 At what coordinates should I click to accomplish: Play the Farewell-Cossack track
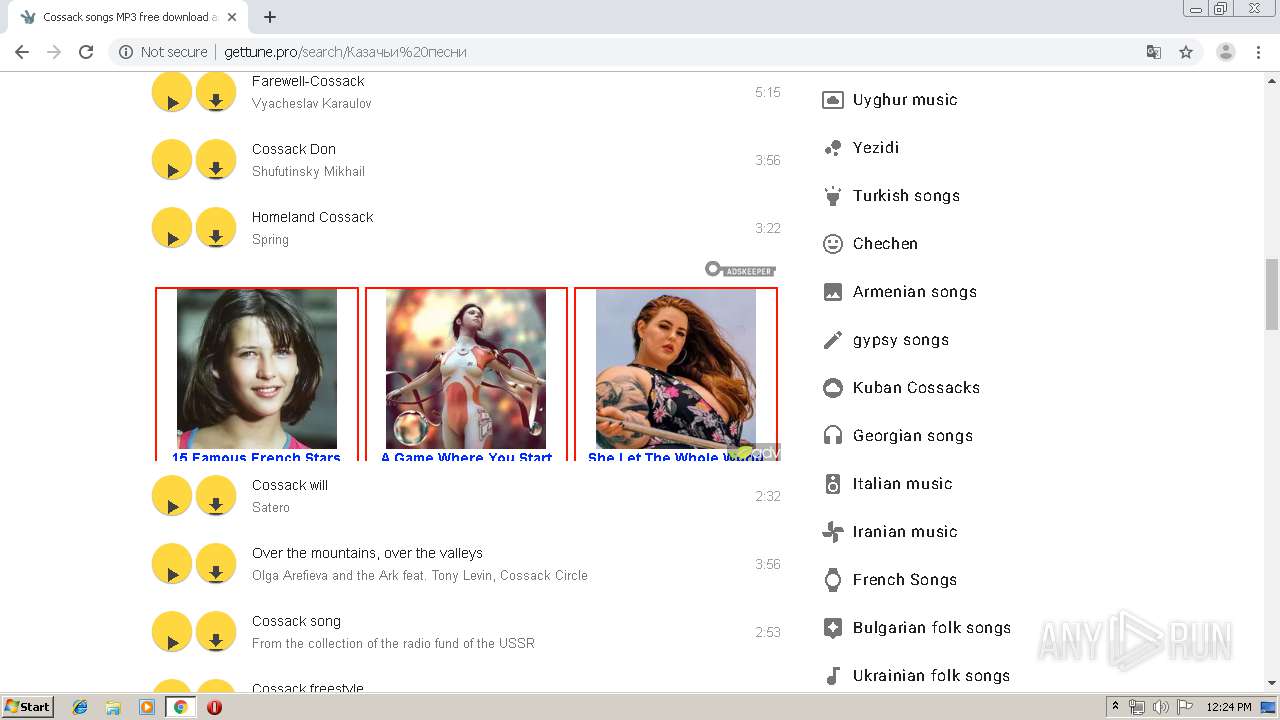[172, 92]
